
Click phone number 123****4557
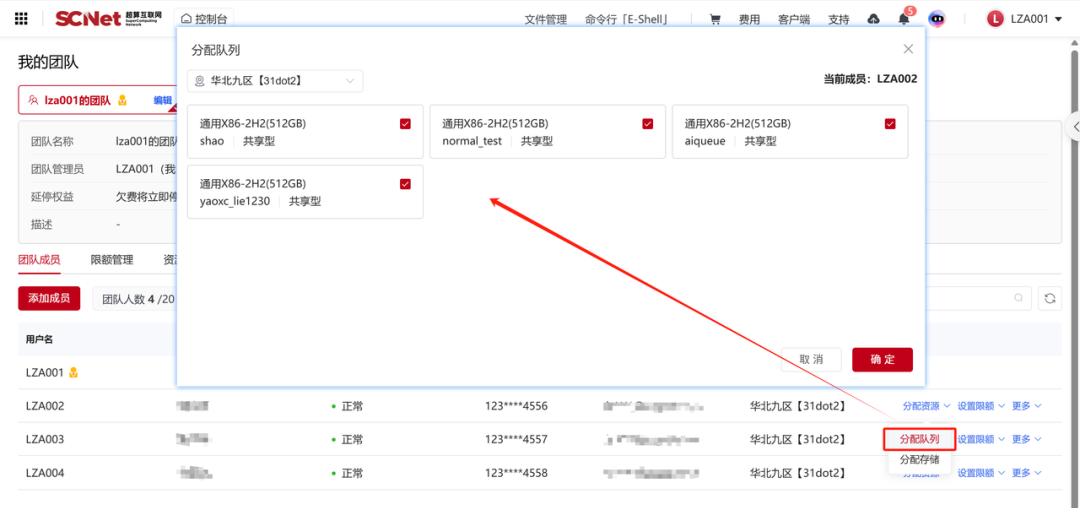click(516, 439)
